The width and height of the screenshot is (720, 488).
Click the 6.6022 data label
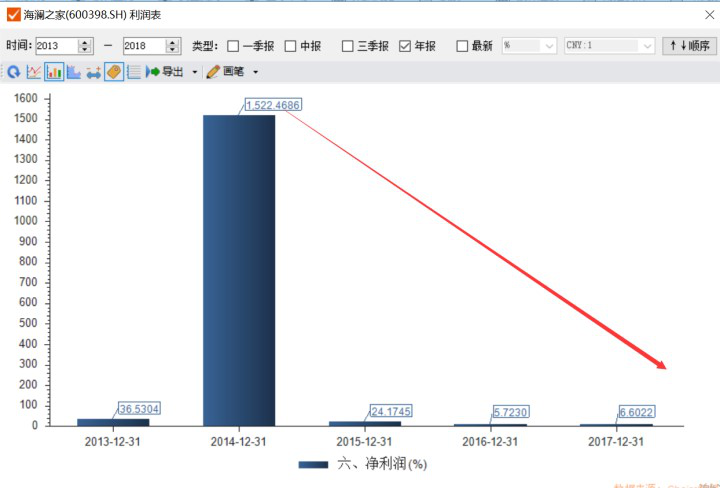click(x=636, y=412)
